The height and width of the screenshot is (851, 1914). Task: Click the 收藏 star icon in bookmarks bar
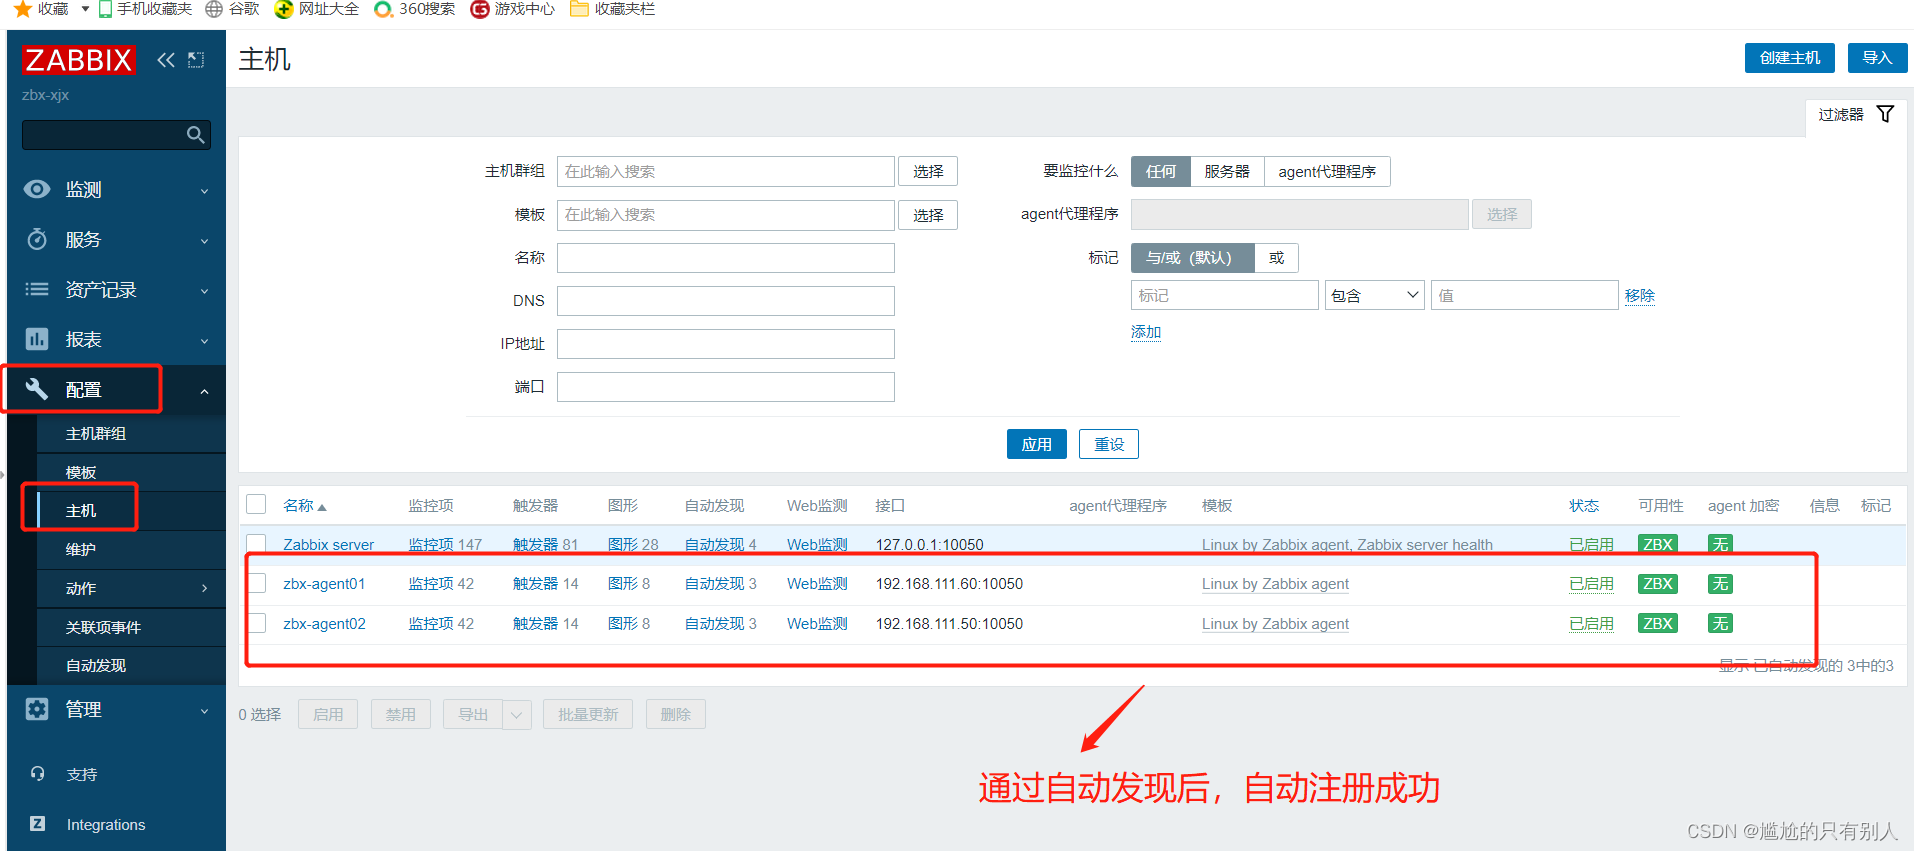click(x=22, y=9)
